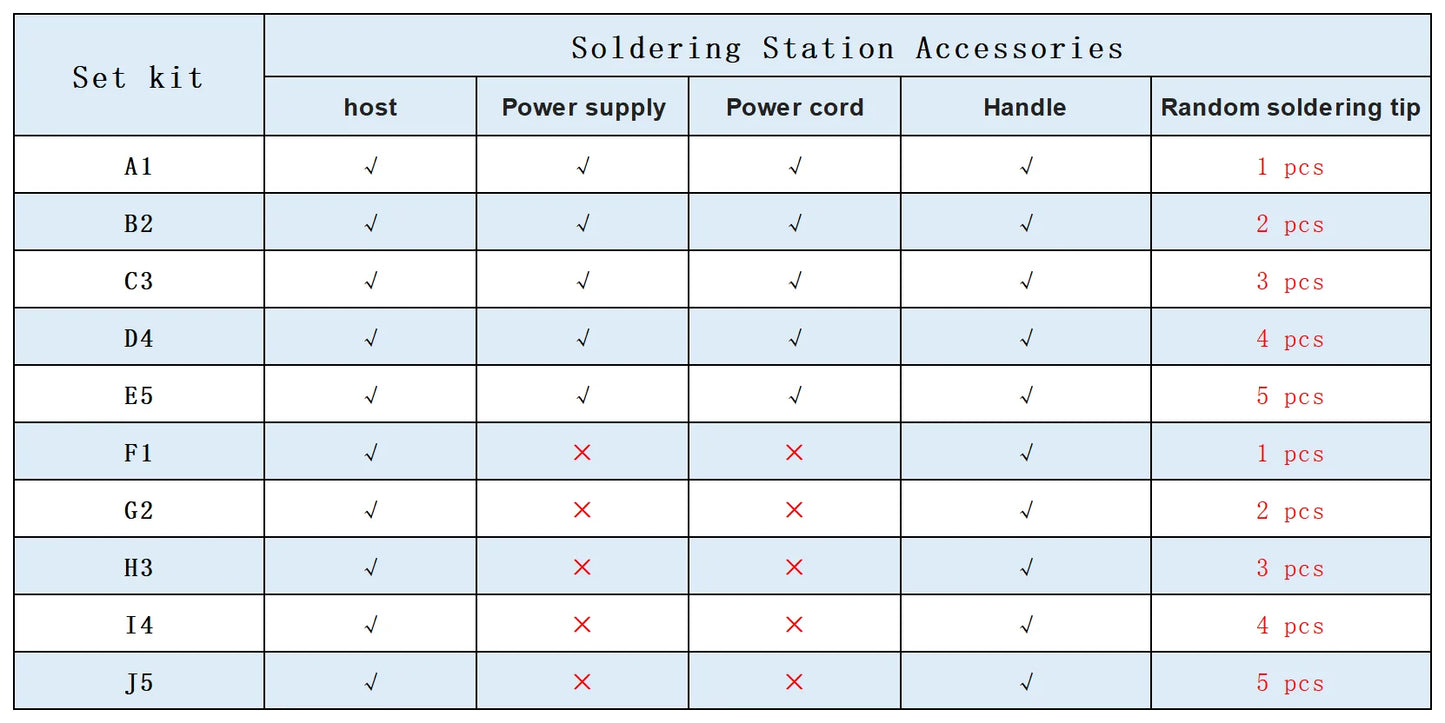This screenshot has width=1445, height=723.
Task: Click the 5 pcs value in row E5
Action: tap(1290, 396)
